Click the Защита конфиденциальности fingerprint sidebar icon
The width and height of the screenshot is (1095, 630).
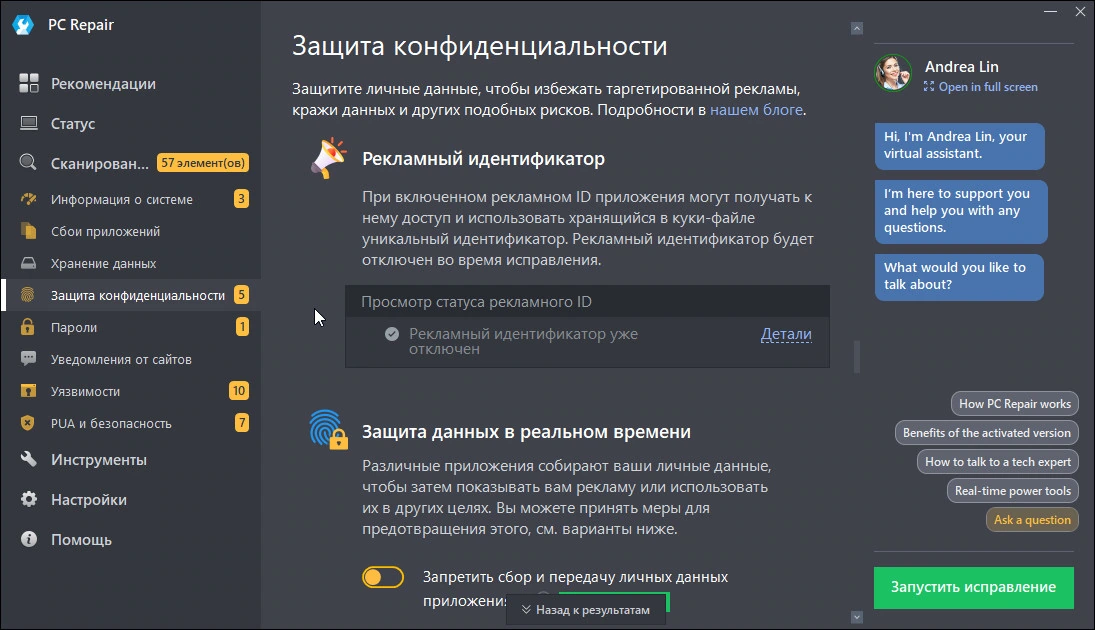tap(28, 295)
